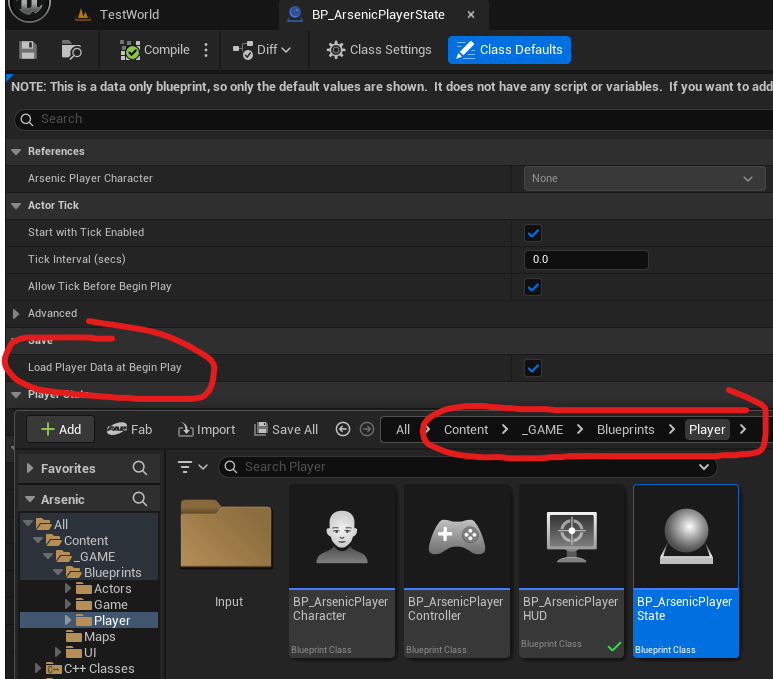Click the Add button in Content Browser
The width and height of the screenshot is (773, 679).
point(61,429)
